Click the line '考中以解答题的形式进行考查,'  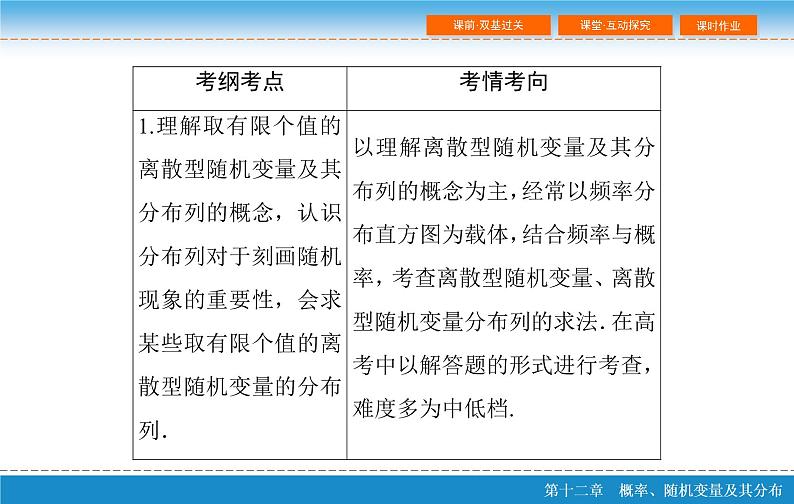pyautogui.click(x=504, y=365)
